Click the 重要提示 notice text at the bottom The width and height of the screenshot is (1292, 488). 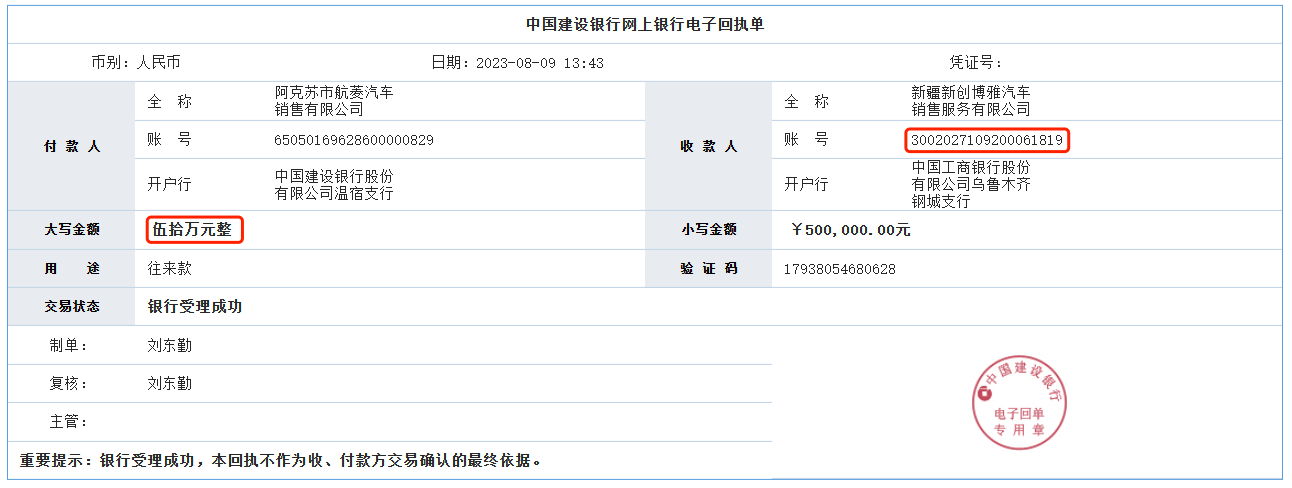[281, 461]
